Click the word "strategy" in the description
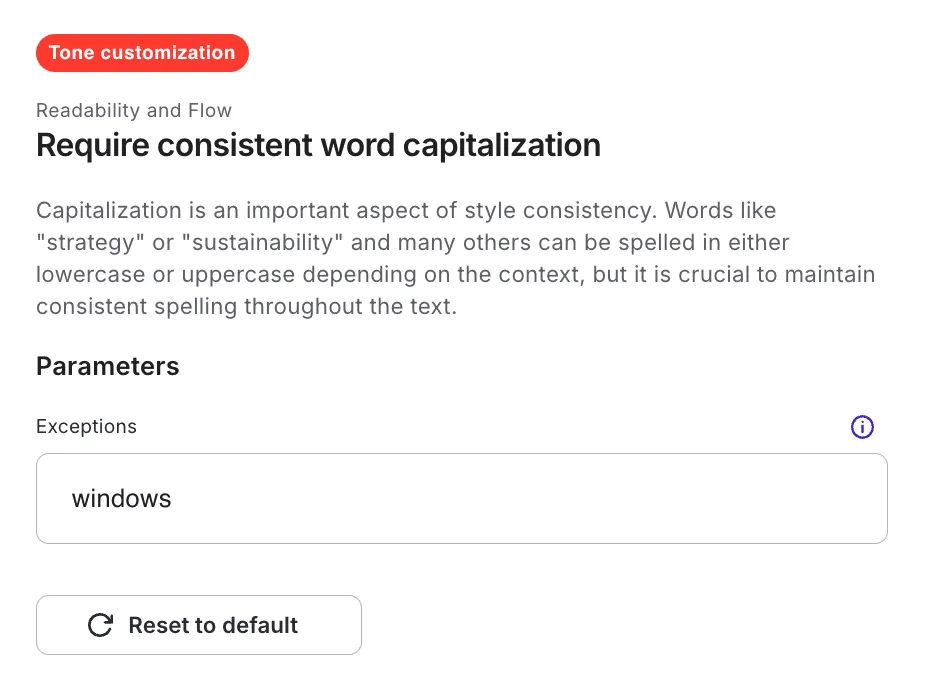Viewport: 930px width, 700px height. click(90, 243)
